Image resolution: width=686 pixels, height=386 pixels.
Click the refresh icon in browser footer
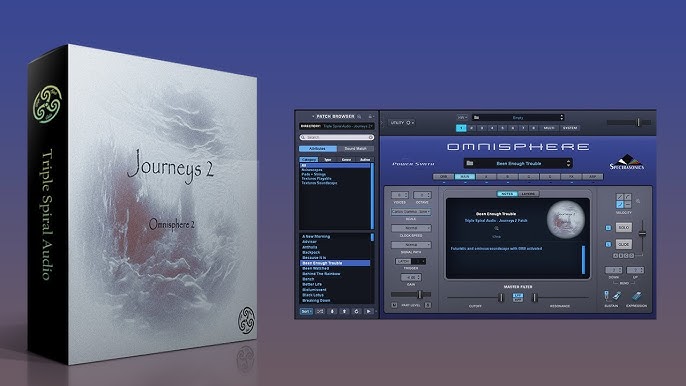coord(357,311)
